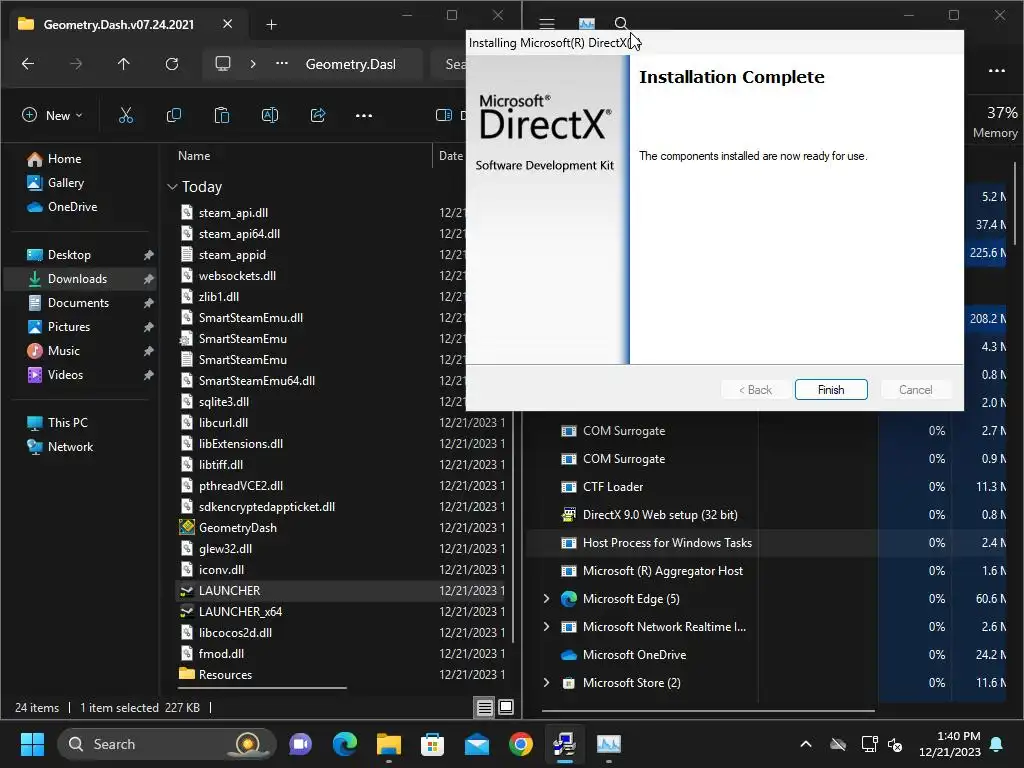
Task: Show hidden system tray icons
Action: click(x=806, y=744)
